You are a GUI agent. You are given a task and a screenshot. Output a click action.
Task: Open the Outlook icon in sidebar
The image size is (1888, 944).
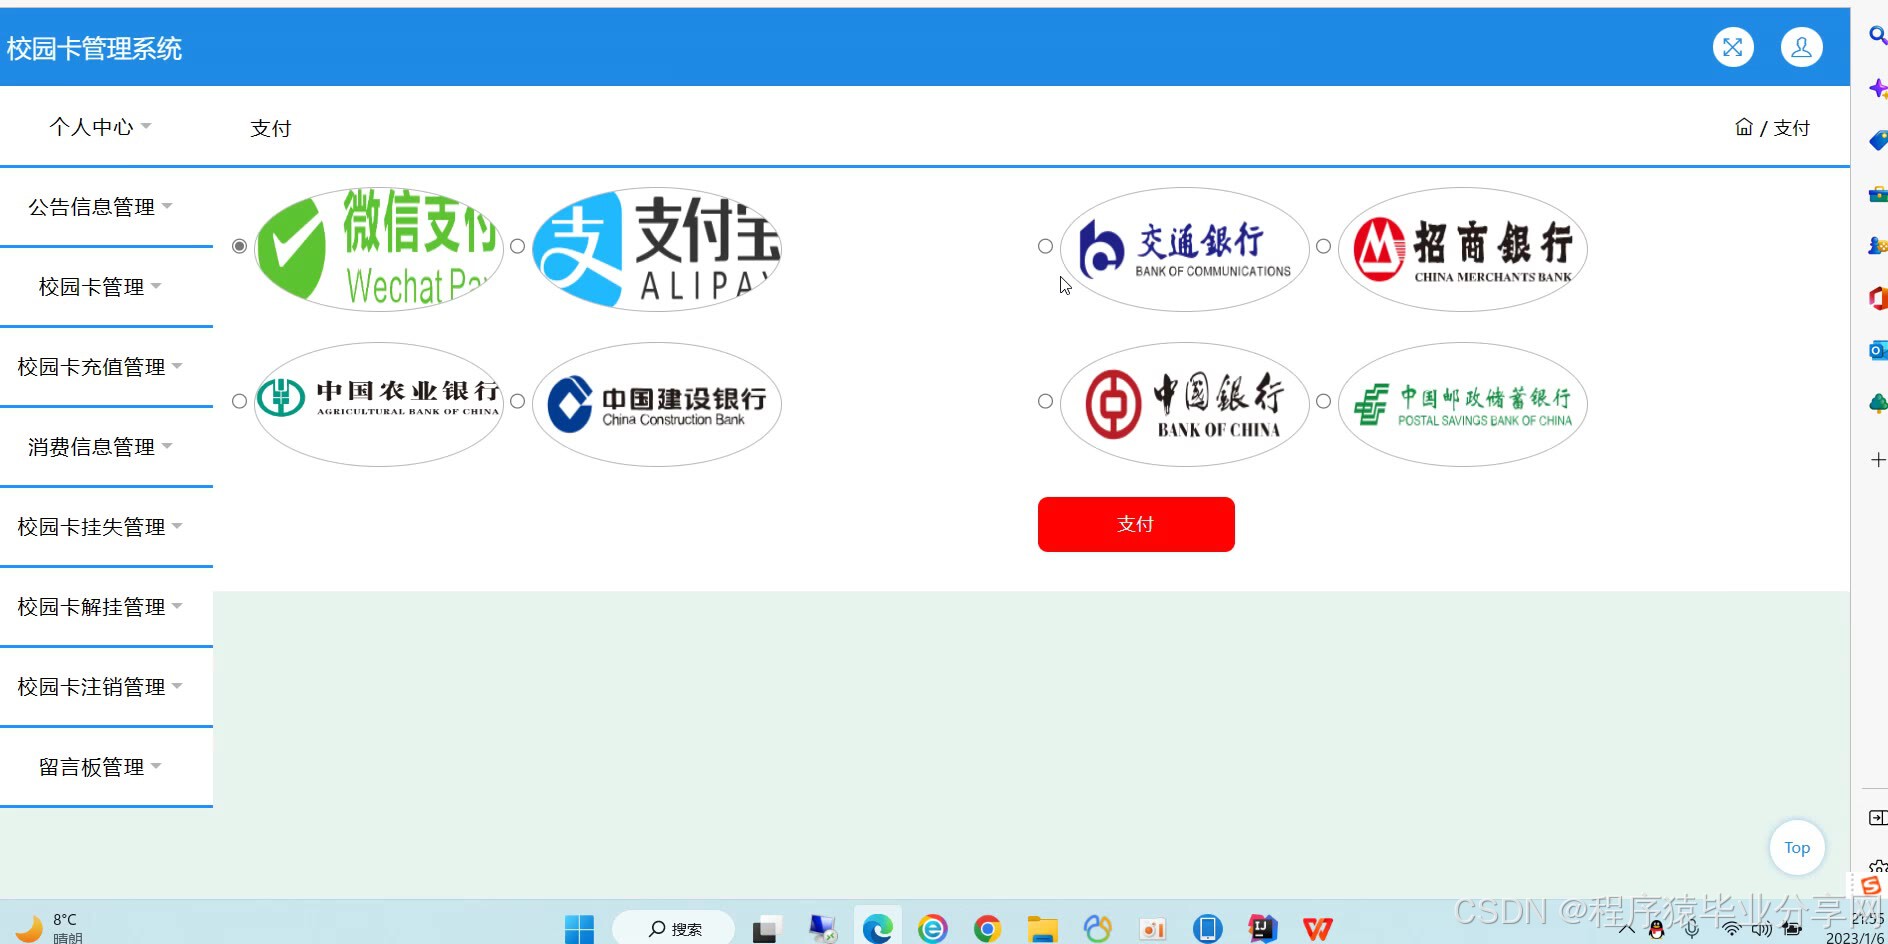(x=1878, y=350)
